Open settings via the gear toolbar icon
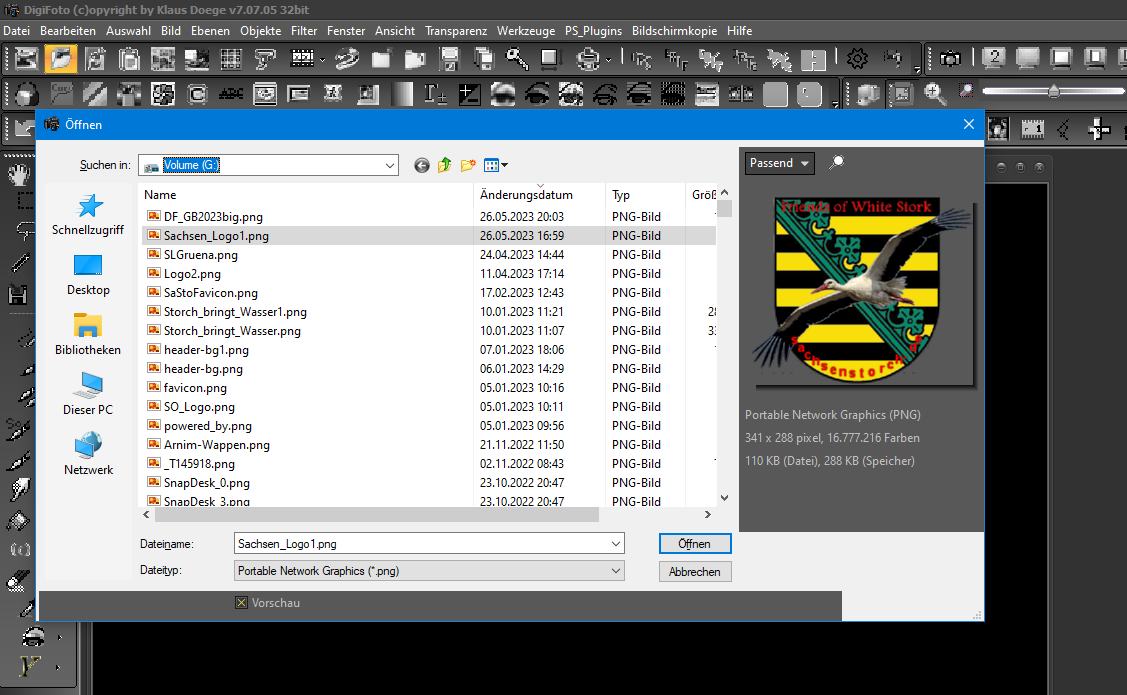 857,58
